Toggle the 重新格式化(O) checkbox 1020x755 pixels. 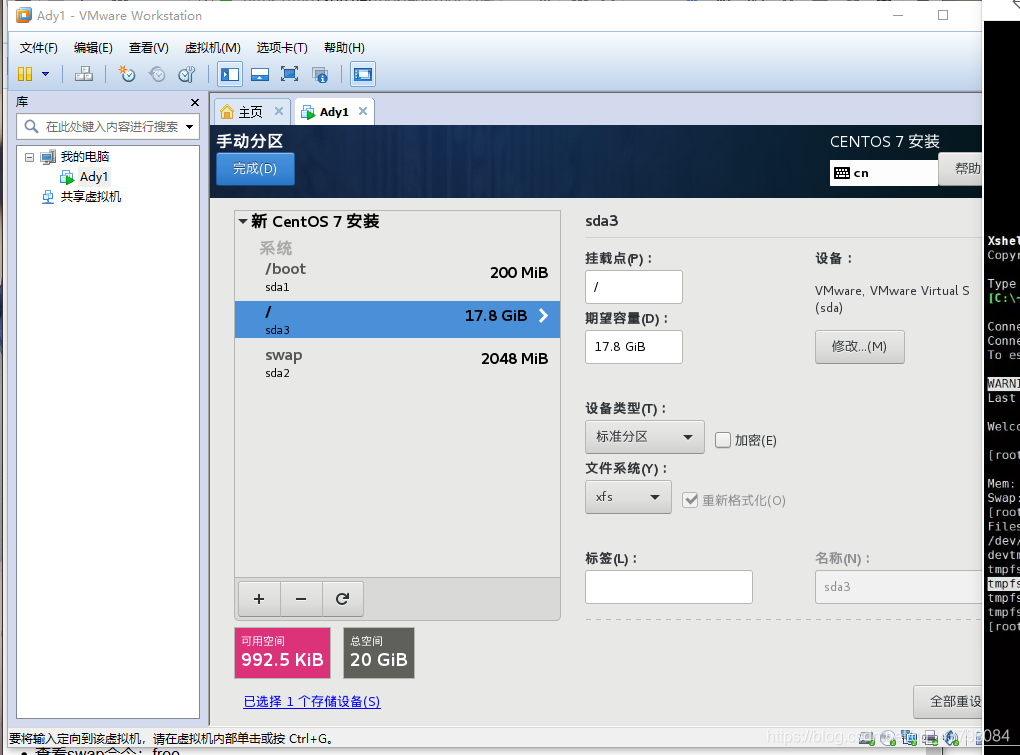[690, 500]
